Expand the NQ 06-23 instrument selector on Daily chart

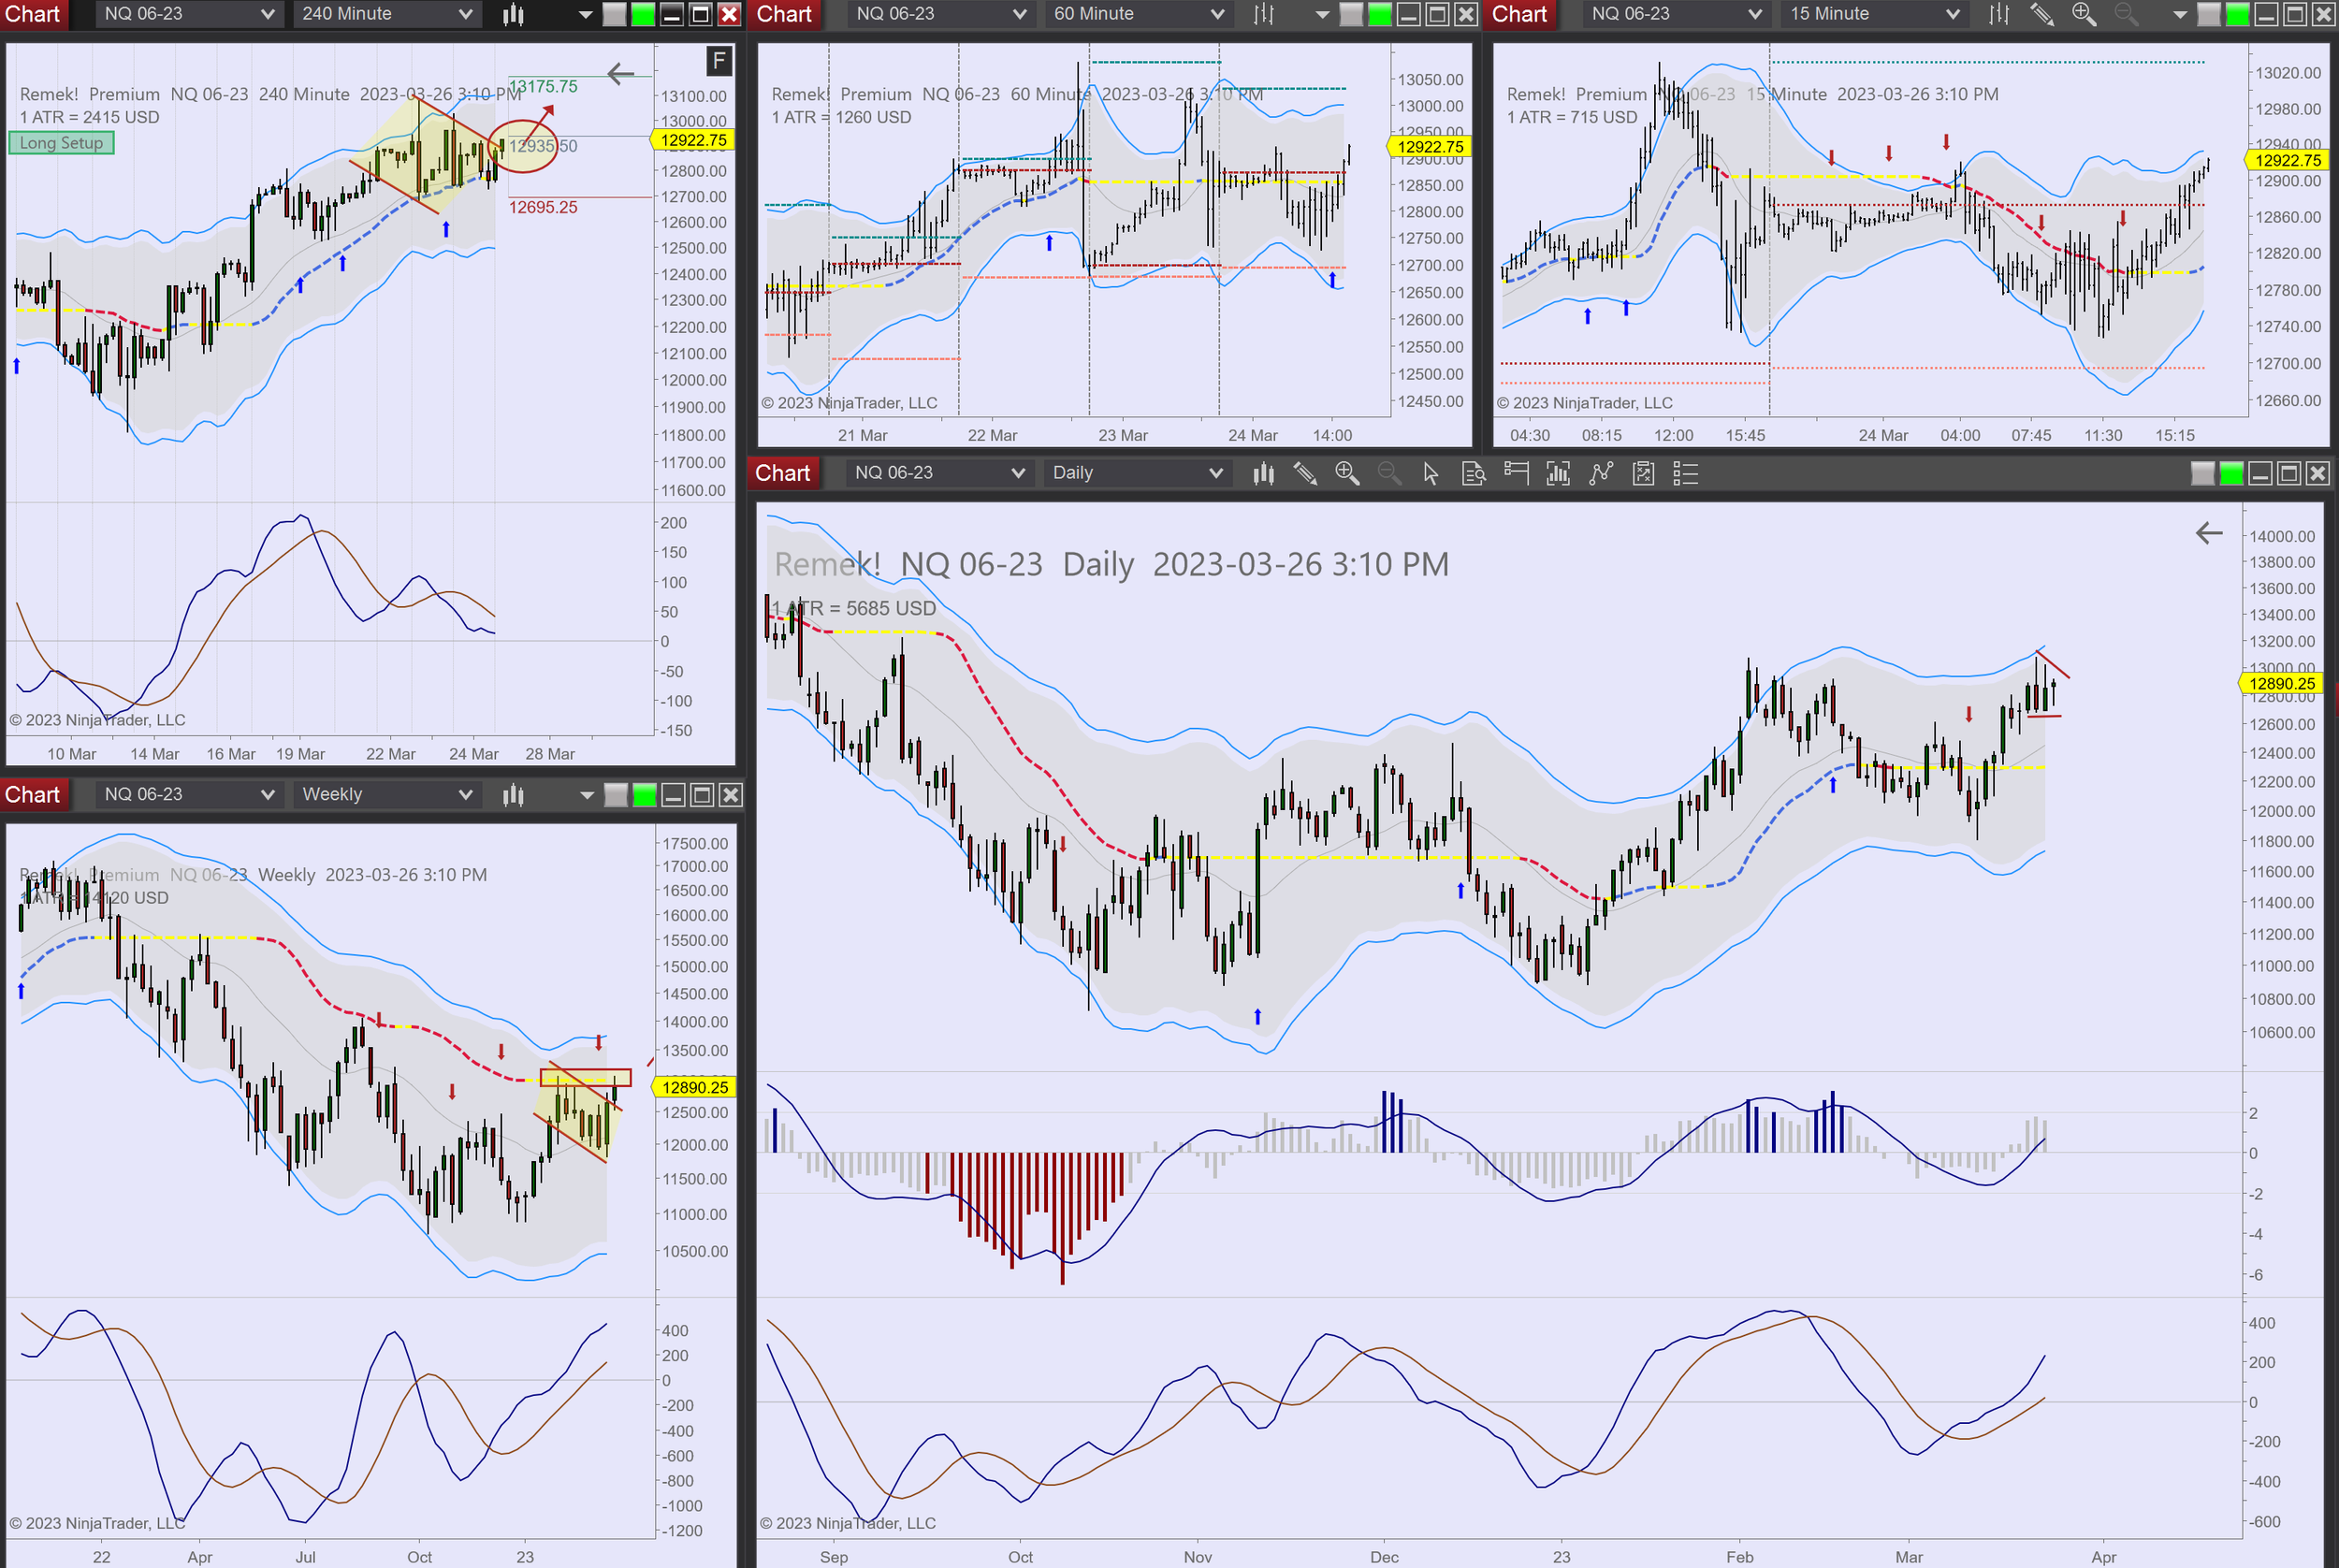click(938, 473)
